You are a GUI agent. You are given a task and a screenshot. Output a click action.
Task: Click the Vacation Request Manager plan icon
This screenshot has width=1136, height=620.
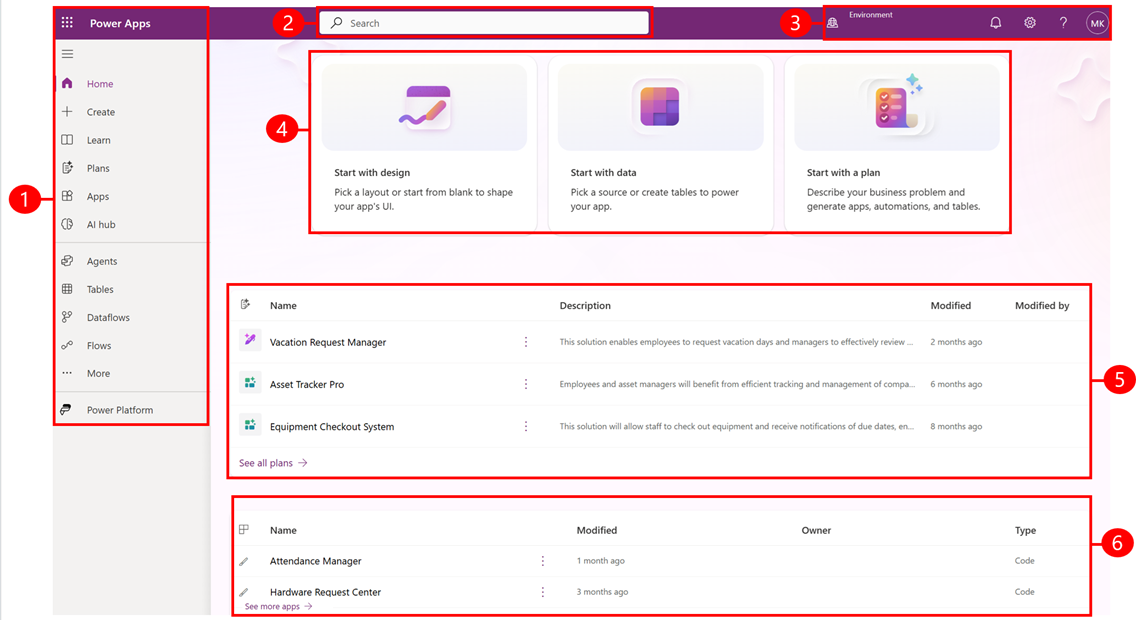pyautogui.click(x=250, y=340)
